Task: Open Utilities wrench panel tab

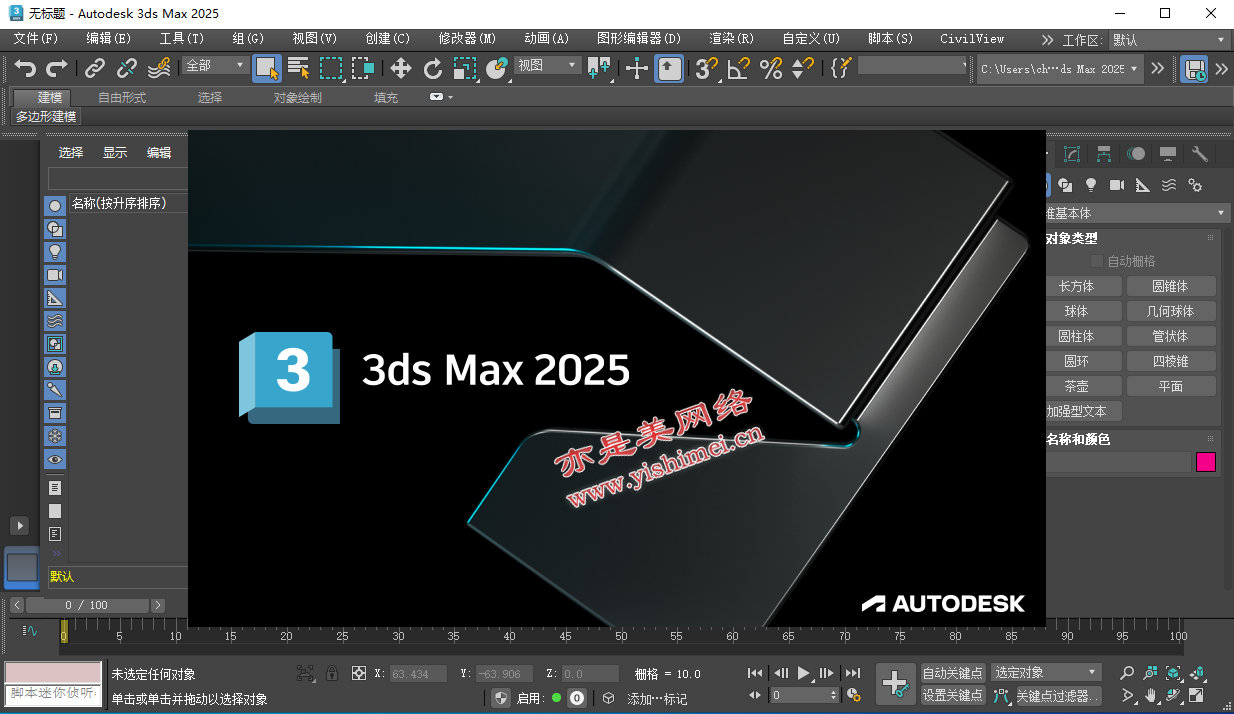Action: pos(1200,154)
